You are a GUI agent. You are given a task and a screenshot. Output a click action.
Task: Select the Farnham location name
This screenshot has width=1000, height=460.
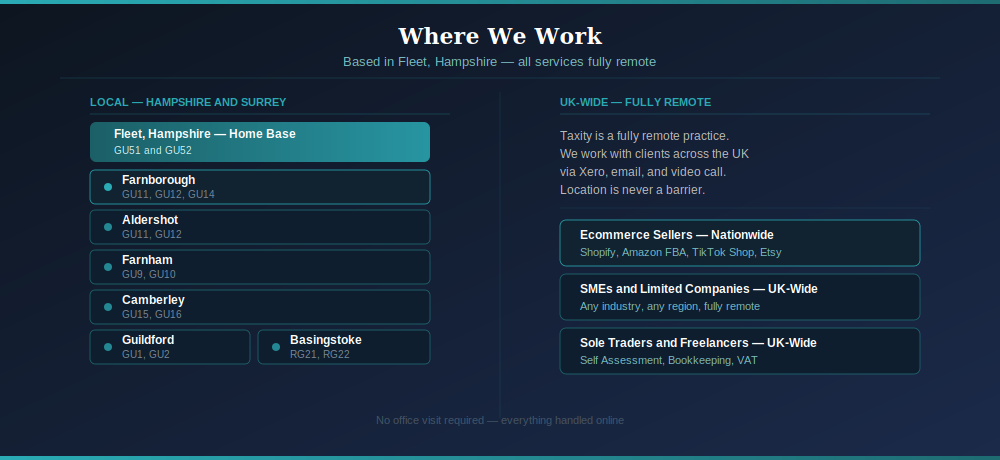(x=147, y=260)
